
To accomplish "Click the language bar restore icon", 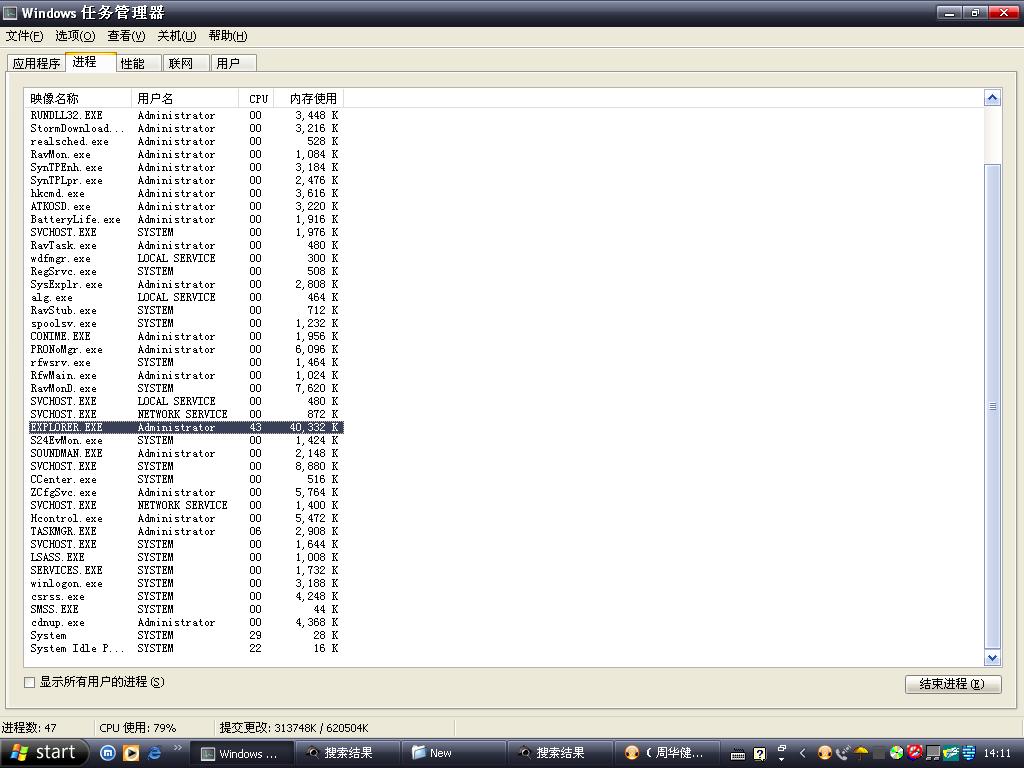I will click(x=782, y=748).
